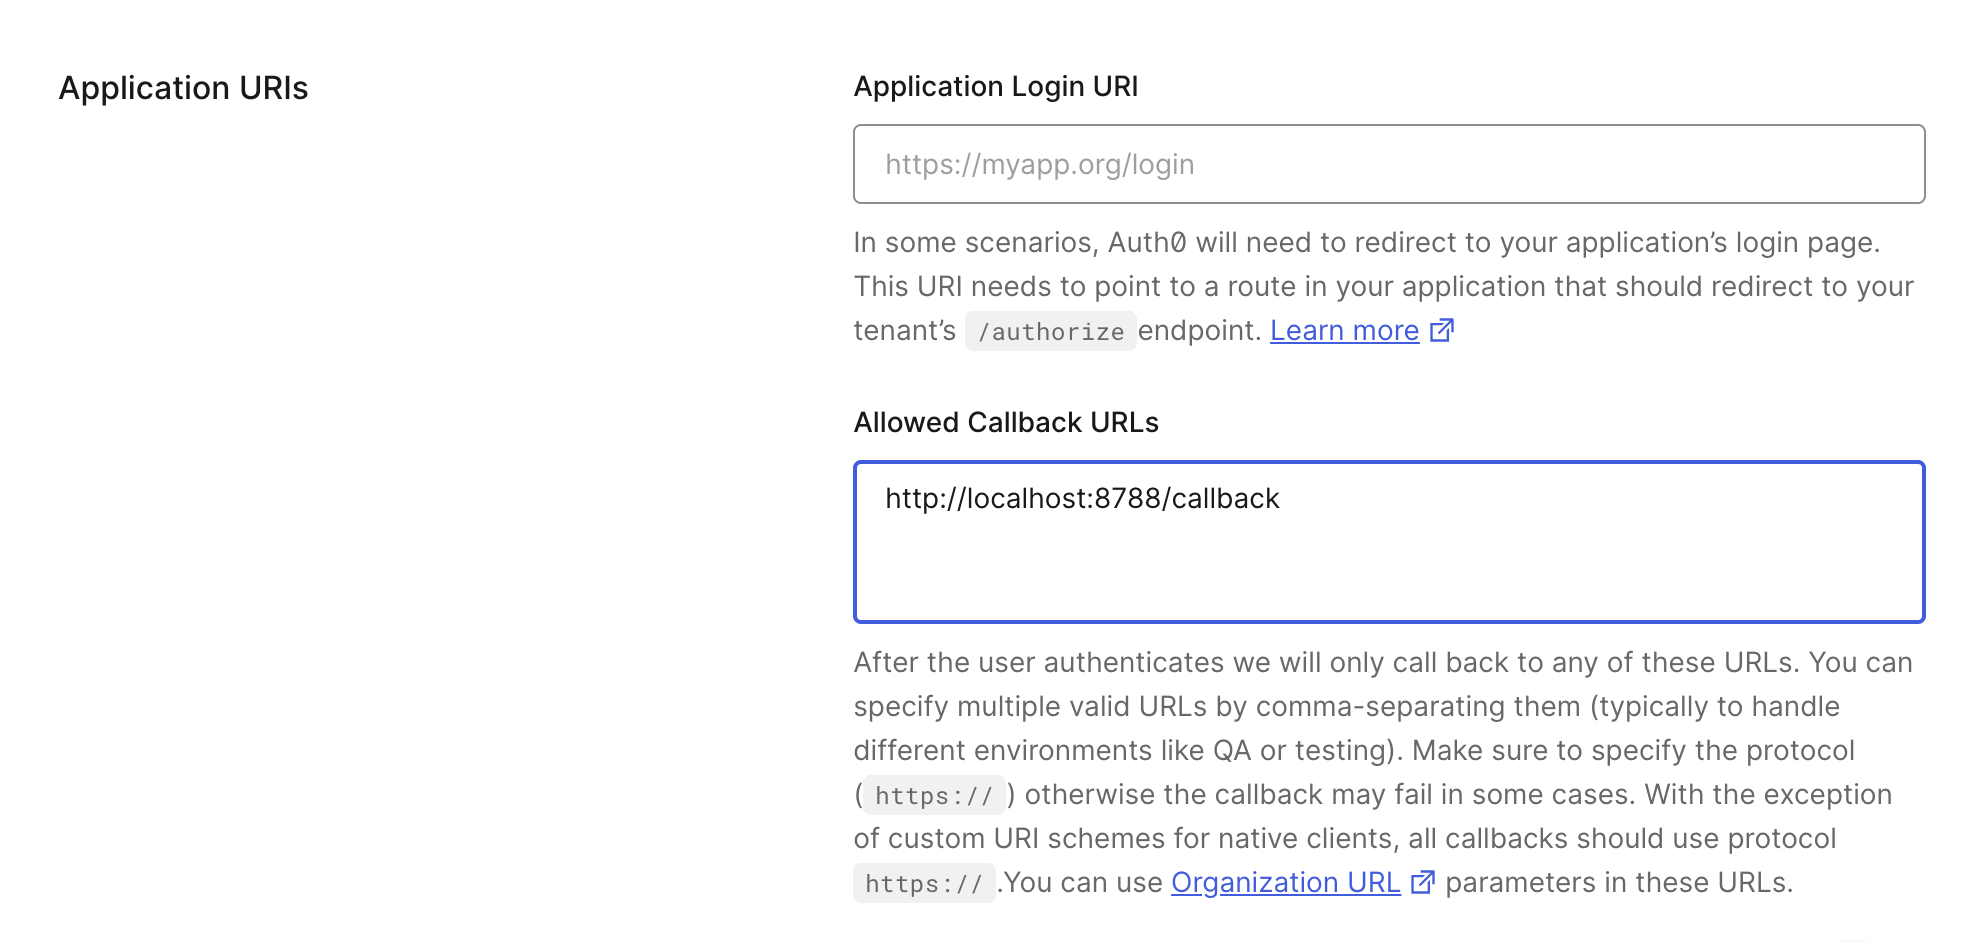Image resolution: width=1966 pixels, height=942 pixels.
Task: Place cursor in the localhost:8788/callback URL text
Action: [x=1082, y=499]
